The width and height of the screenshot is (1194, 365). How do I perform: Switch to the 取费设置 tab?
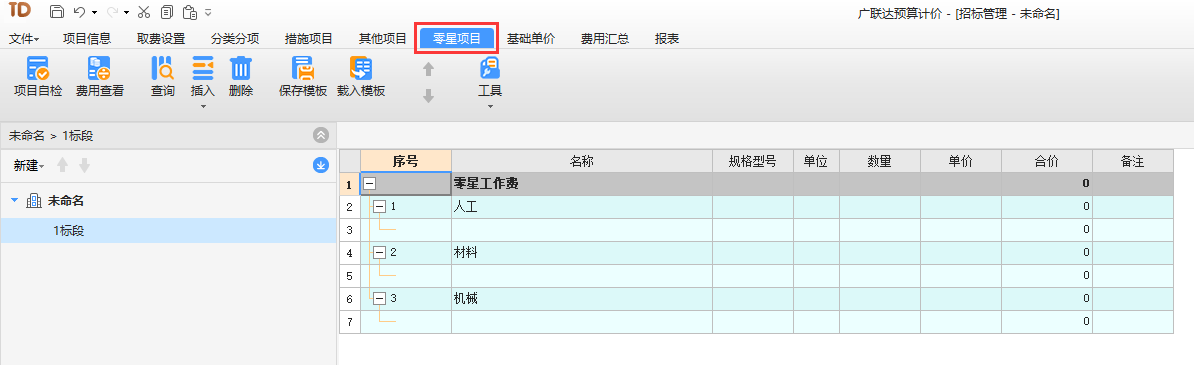click(x=161, y=39)
